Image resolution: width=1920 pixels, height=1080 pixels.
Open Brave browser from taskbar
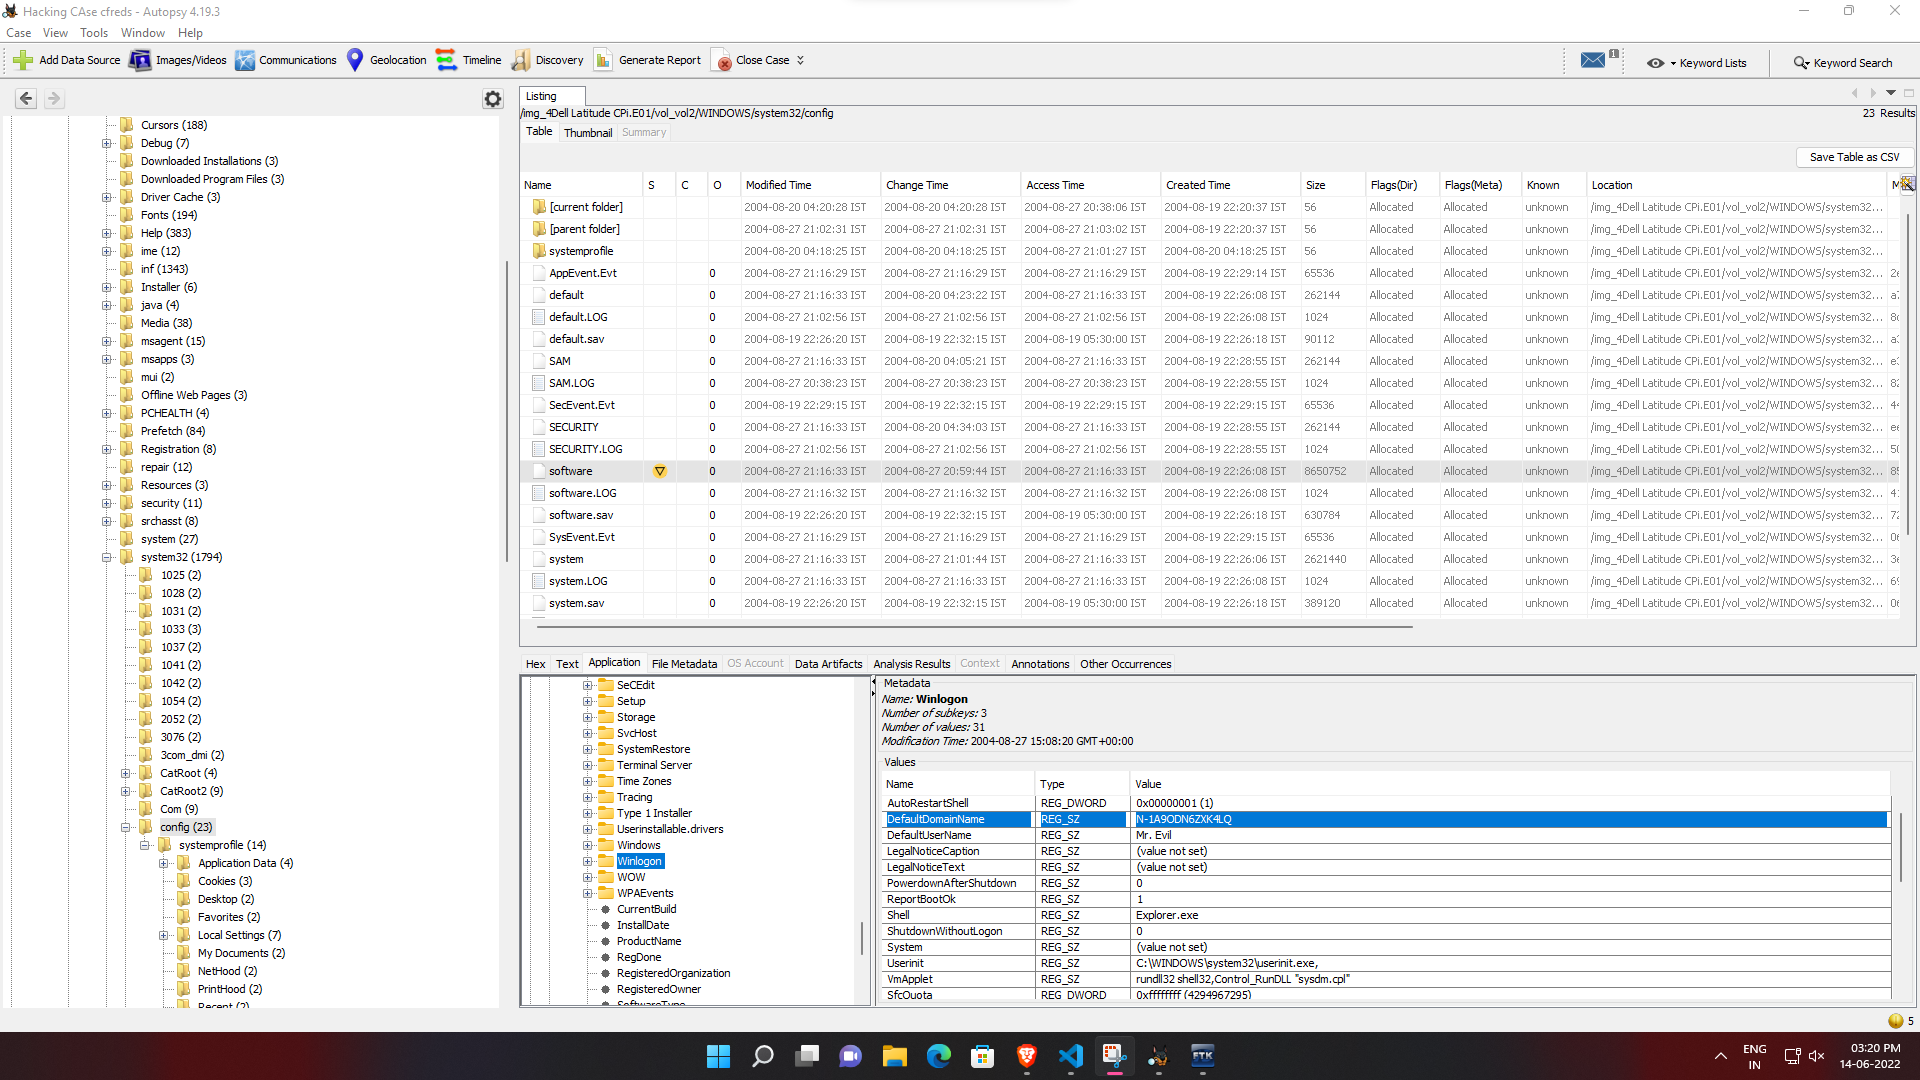pyautogui.click(x=1026, y=1056)
